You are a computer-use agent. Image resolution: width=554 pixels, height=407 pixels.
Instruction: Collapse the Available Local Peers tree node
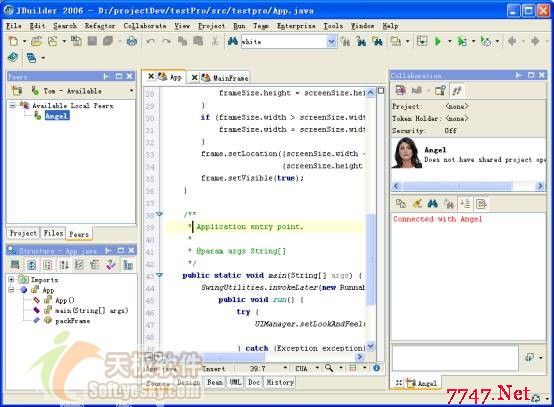[x=12, y=105]
